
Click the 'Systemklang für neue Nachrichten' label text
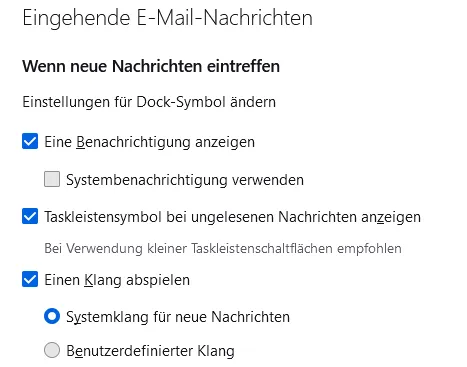point(178,317)
